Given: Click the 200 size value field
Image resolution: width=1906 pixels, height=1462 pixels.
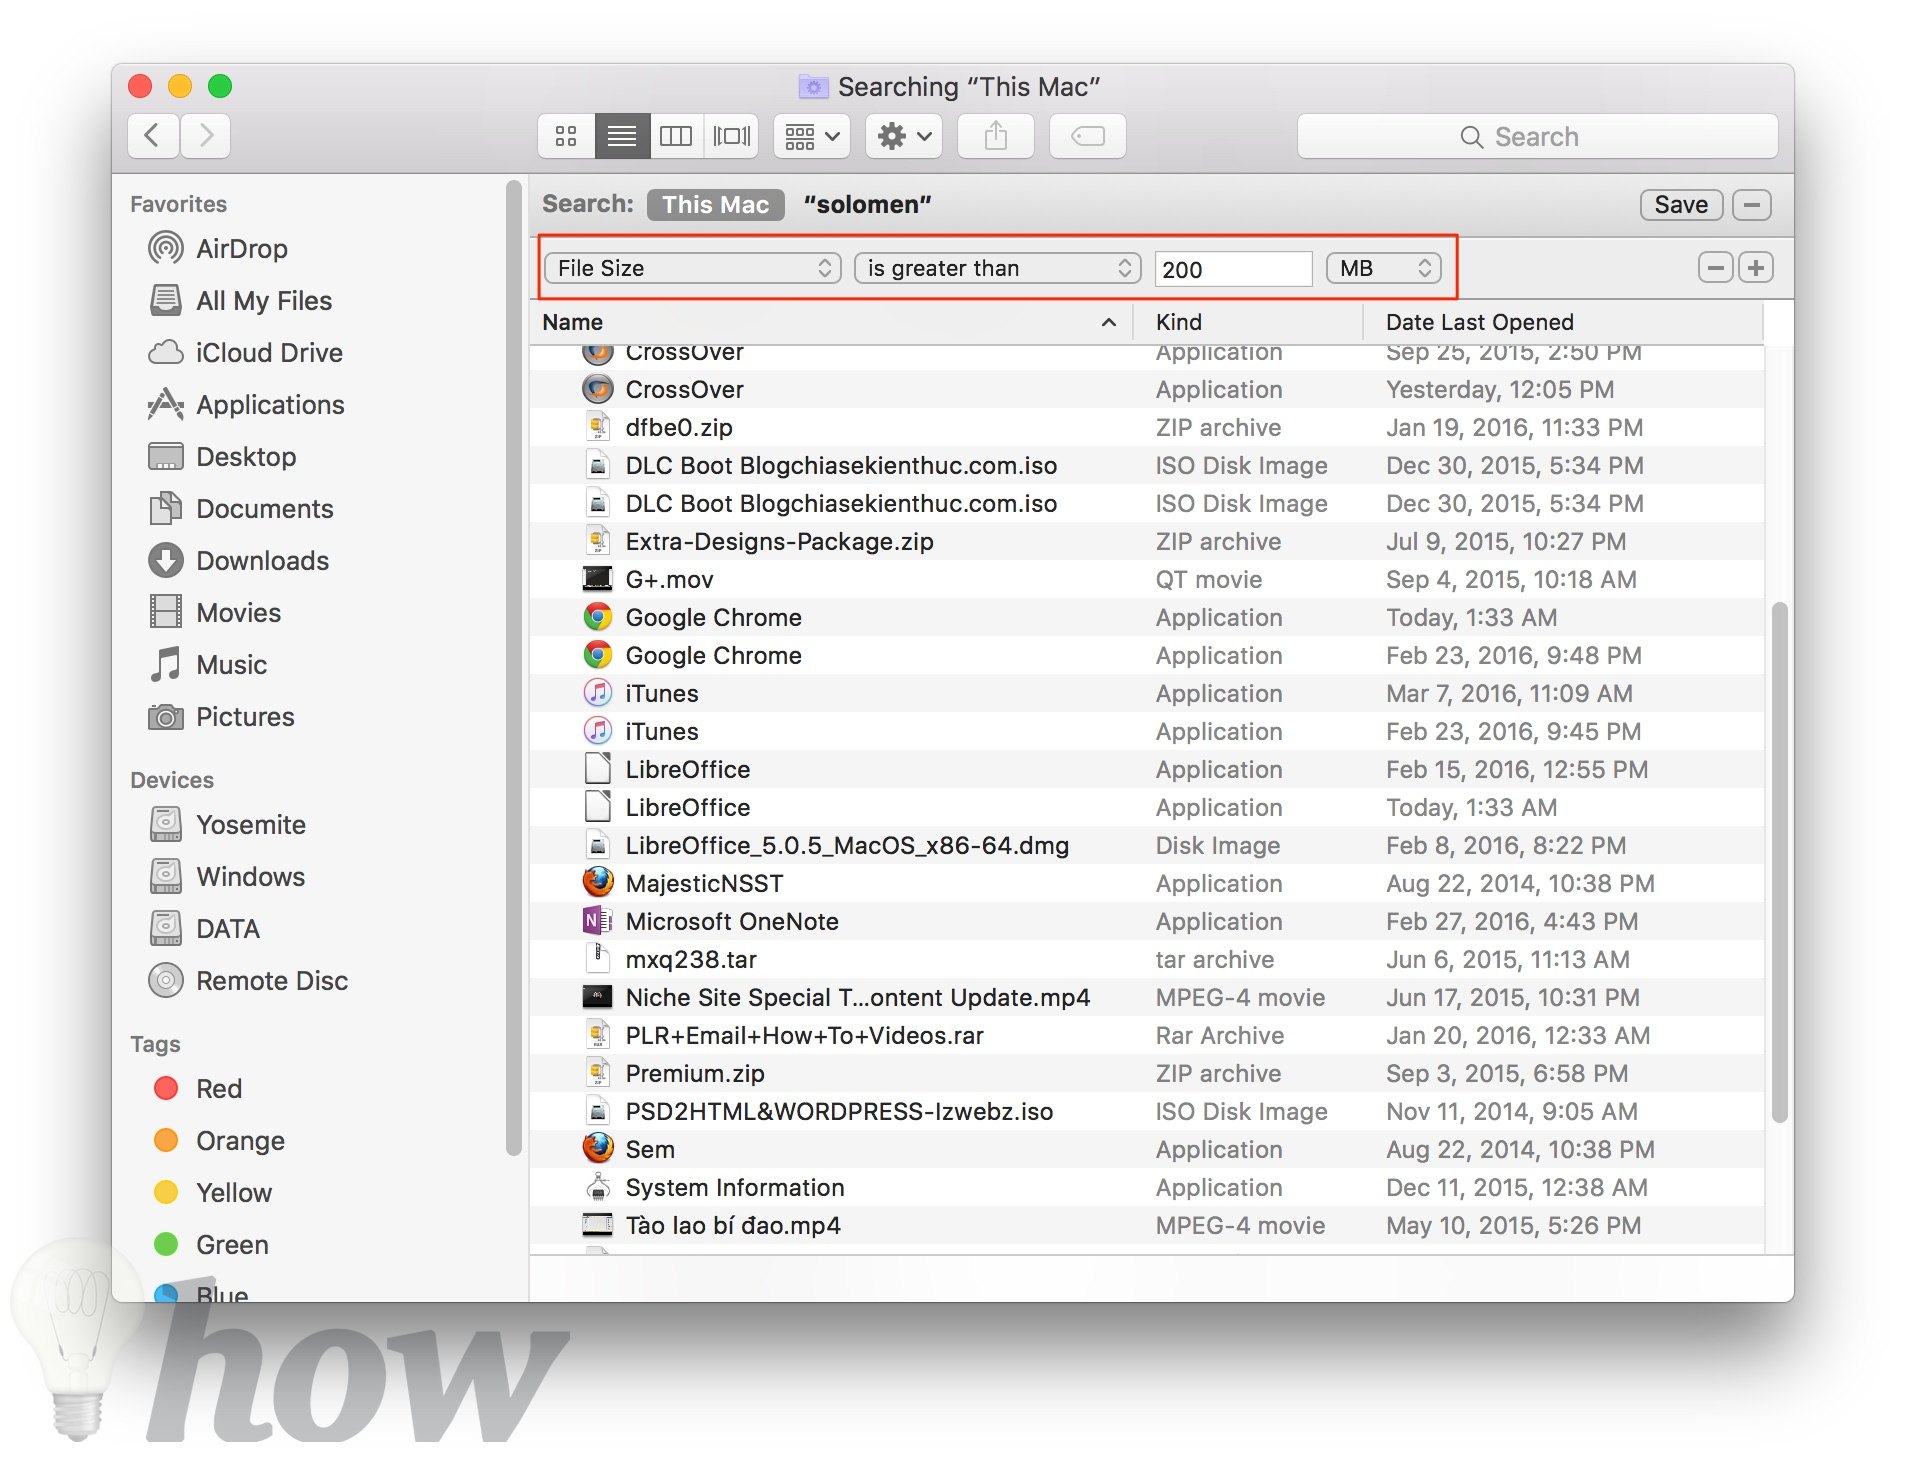Looking at the screenshot, I should [1233, 269].
